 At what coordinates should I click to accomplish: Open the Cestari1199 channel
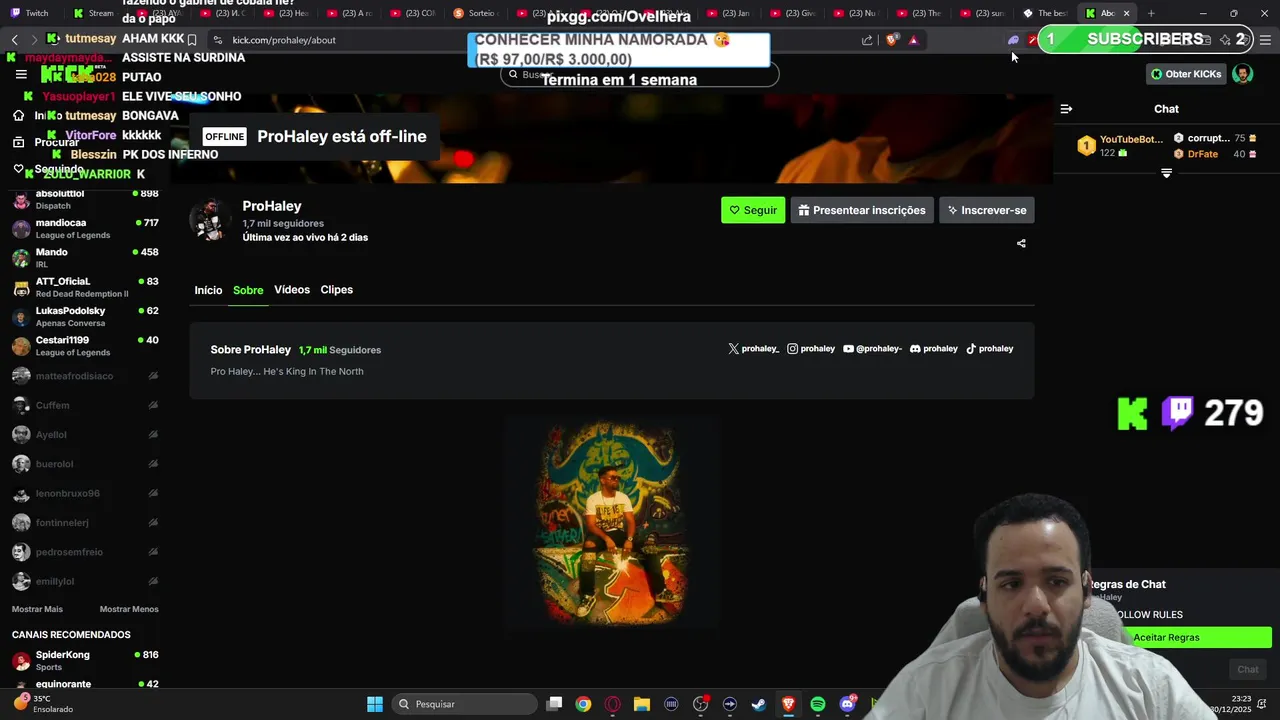click(x=85, y=346)
